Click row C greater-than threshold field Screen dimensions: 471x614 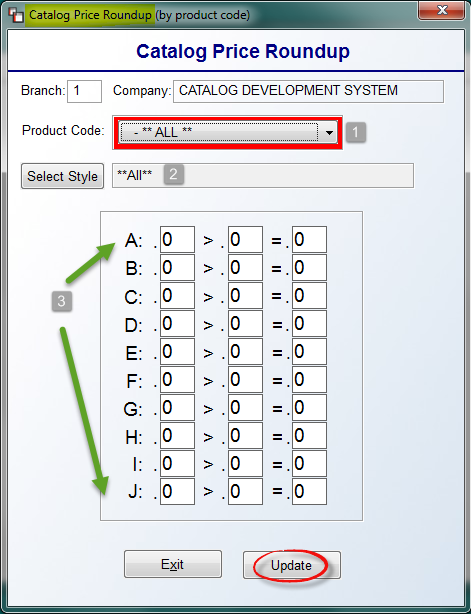(245, 296)
